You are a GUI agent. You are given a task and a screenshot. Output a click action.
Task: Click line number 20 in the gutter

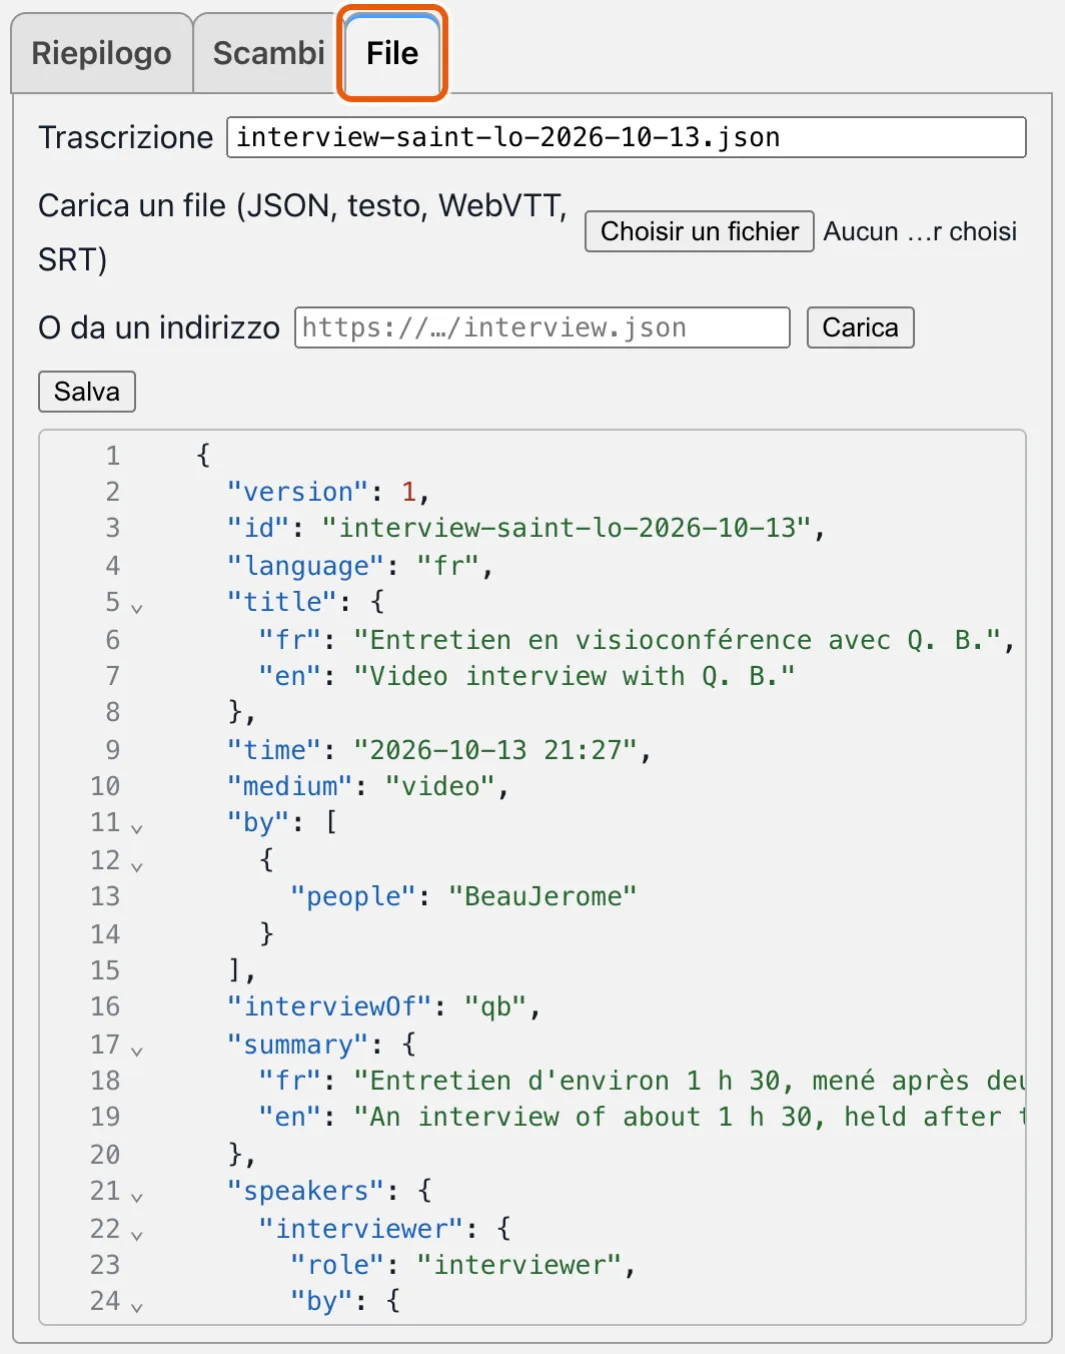click(x=105, y=1154)
